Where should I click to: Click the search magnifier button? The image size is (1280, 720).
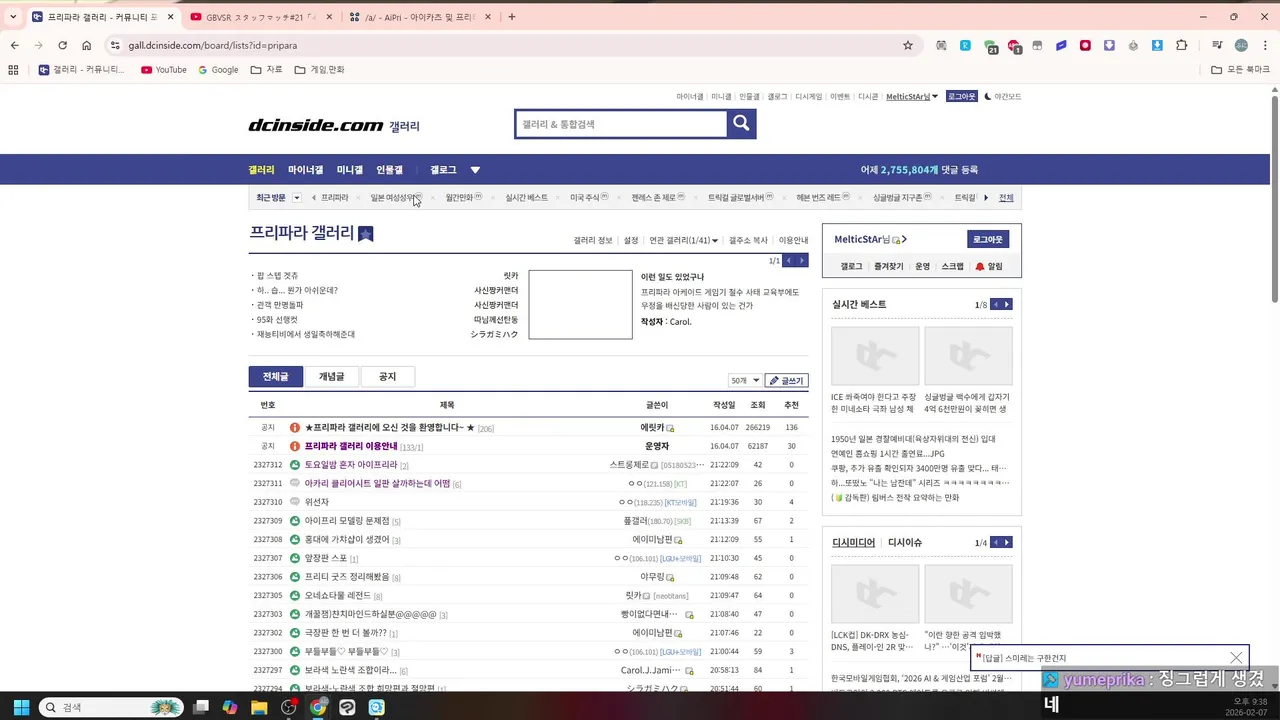click(x=741, y=123)
